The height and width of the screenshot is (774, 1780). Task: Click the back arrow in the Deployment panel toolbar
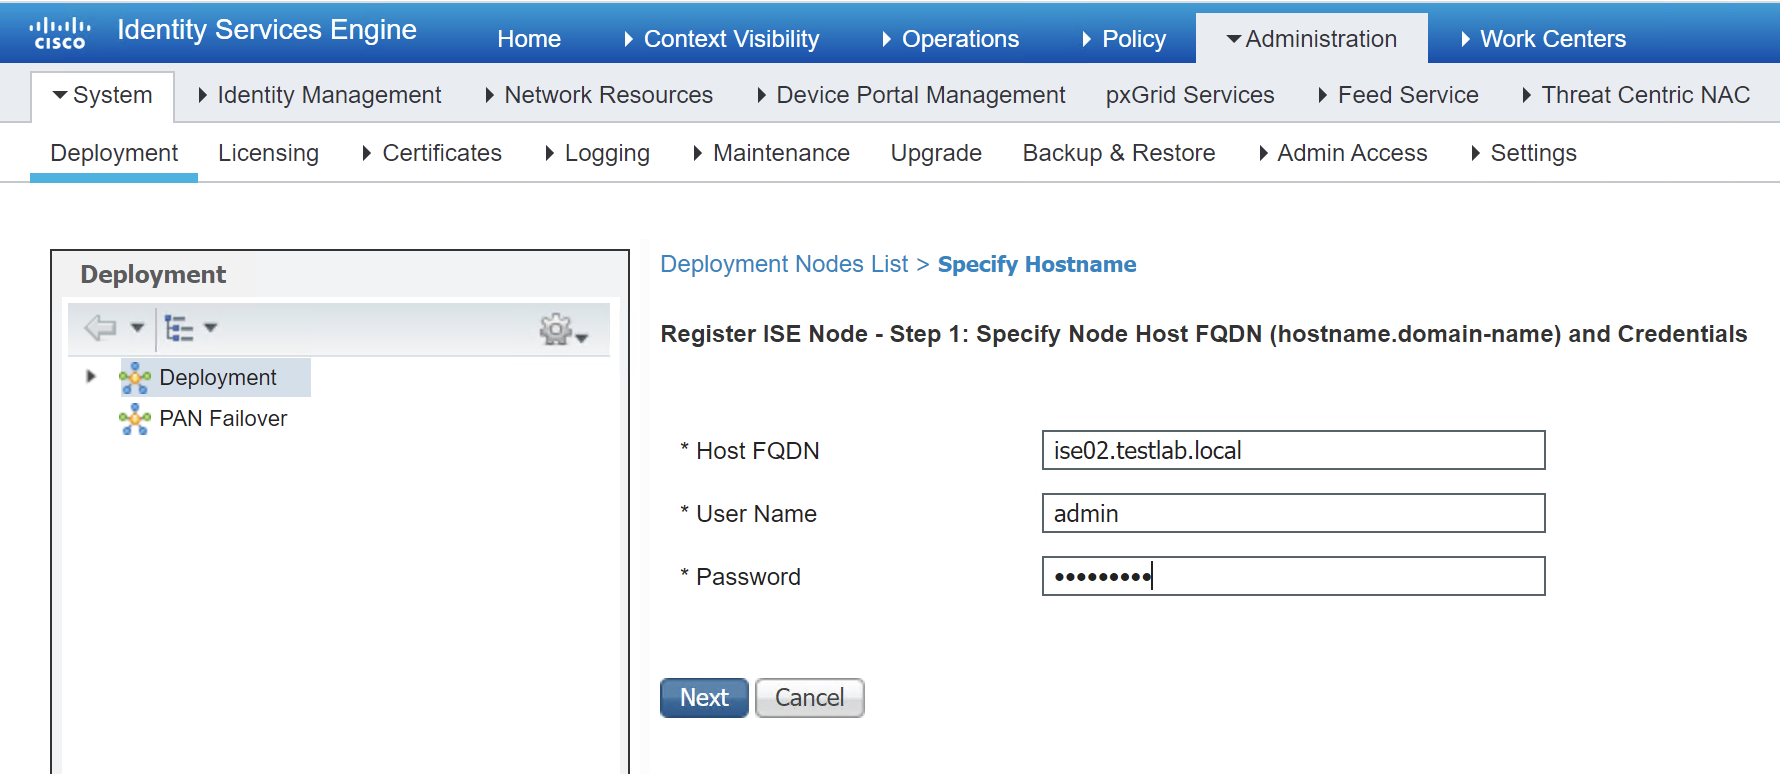click(x=103, y=328)
